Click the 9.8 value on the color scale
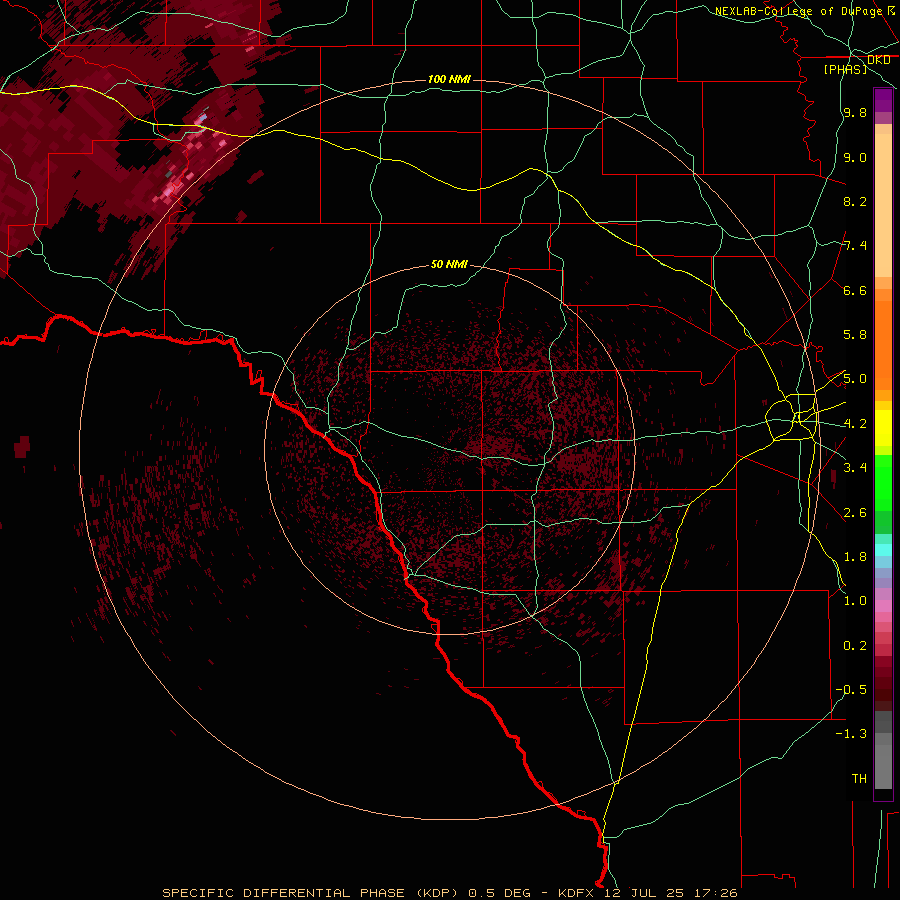900x900 pixels. (855, 112)
